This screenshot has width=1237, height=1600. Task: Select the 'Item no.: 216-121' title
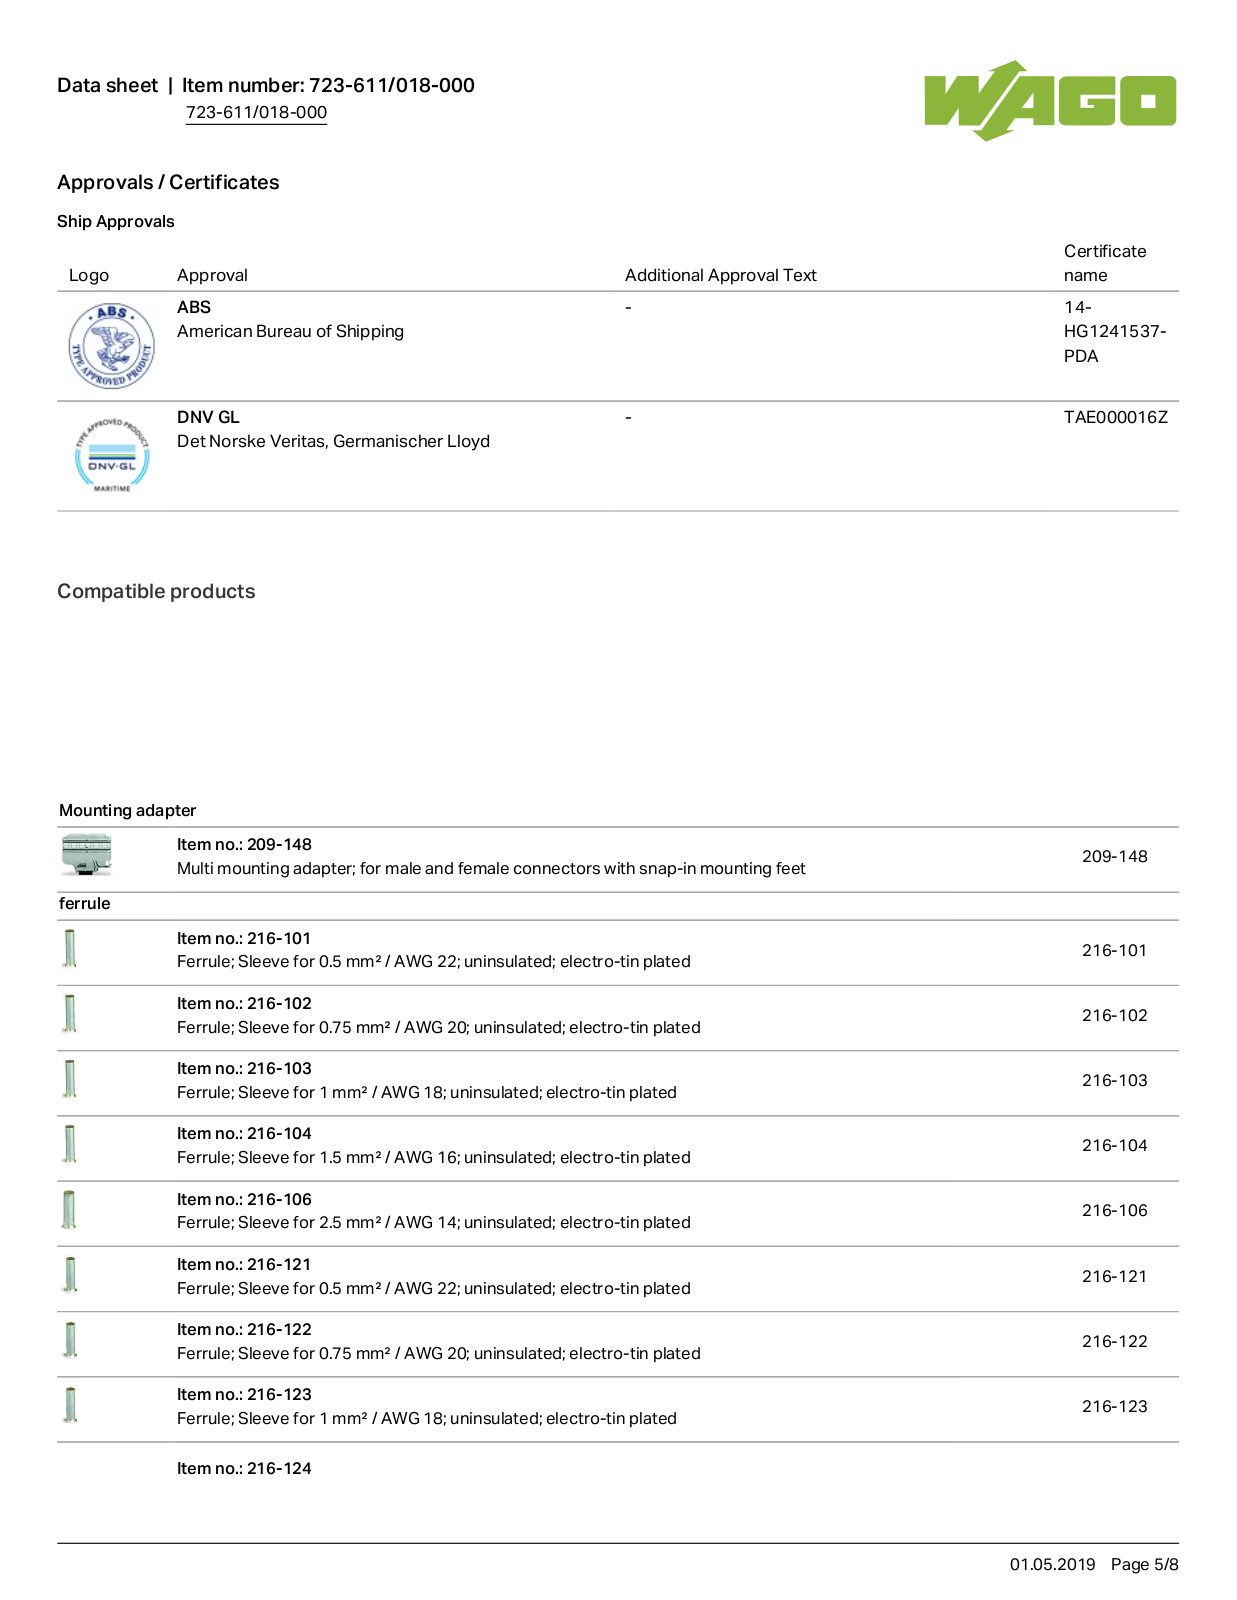(244, 1264)
